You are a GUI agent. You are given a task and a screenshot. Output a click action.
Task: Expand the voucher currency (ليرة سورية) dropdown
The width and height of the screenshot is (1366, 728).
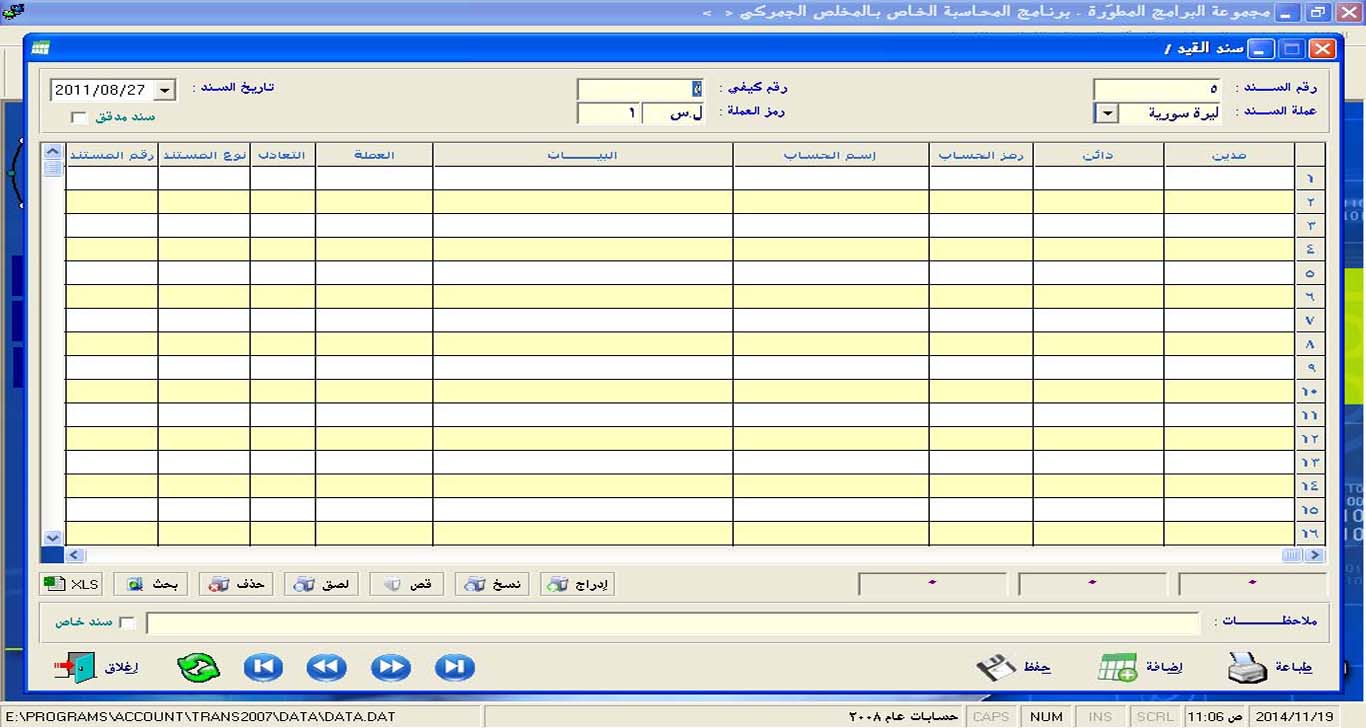tap(1107, 113)
